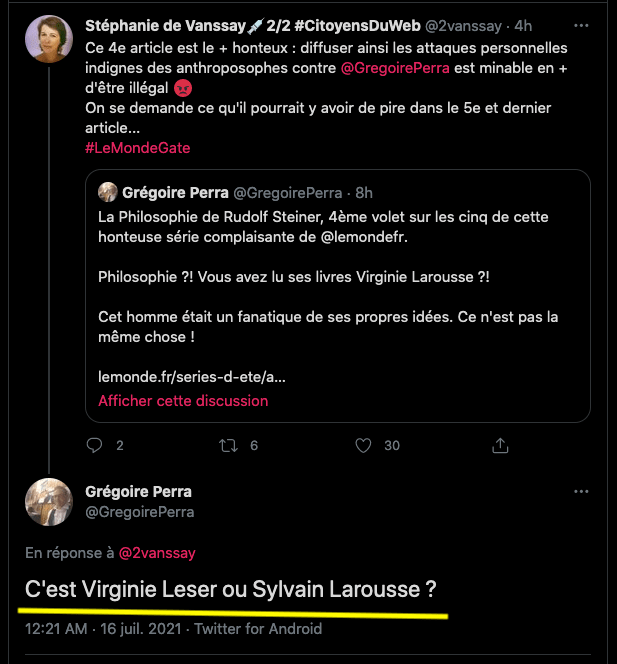Viewport: 617px width, 664px height.
Task: Click "Afficher cette discussion" link
Action: [183, 400]
